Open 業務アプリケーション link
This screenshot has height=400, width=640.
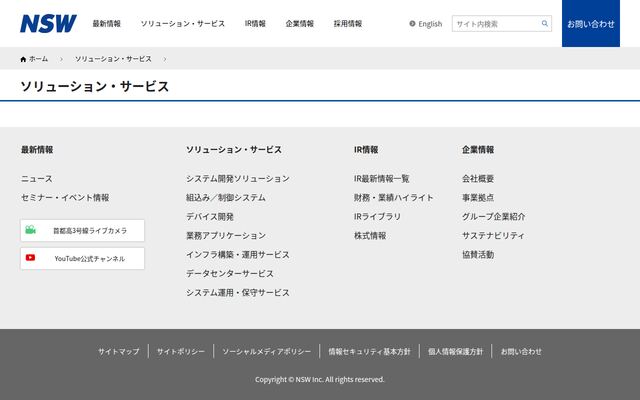coord(226,236)
